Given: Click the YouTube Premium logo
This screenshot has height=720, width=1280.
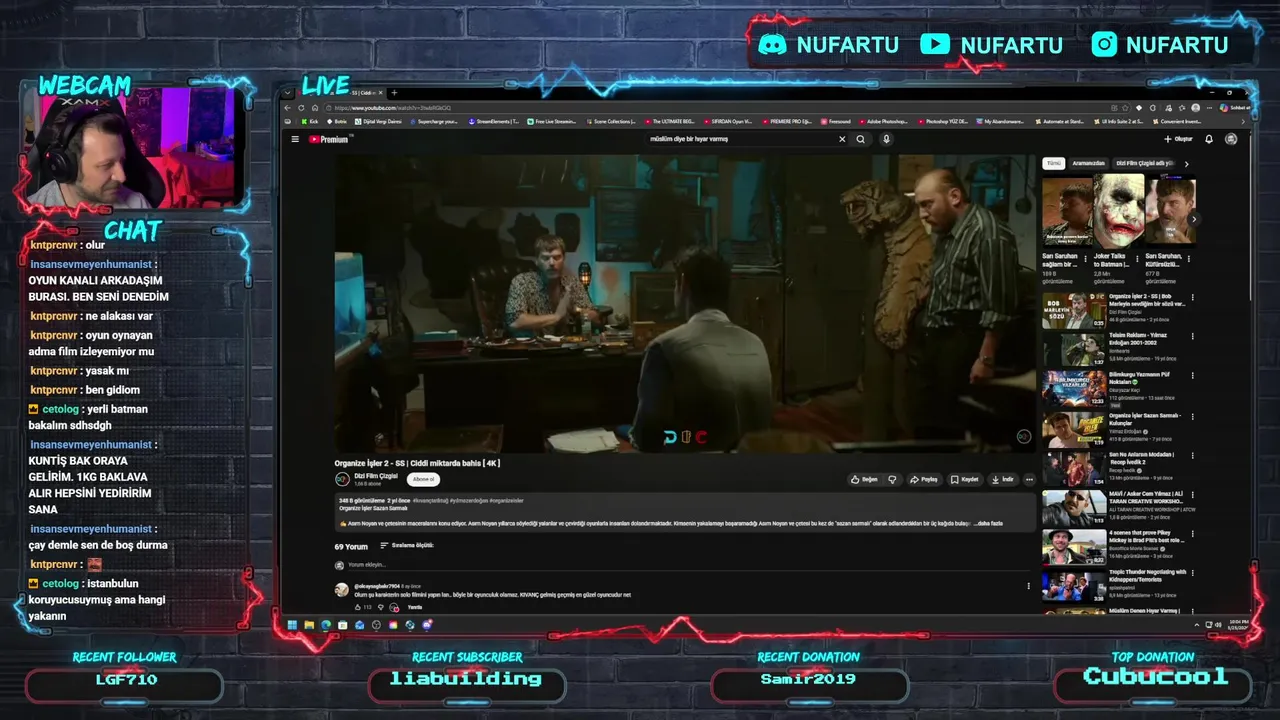Looking at the screenshot, I should pos(329,139).
